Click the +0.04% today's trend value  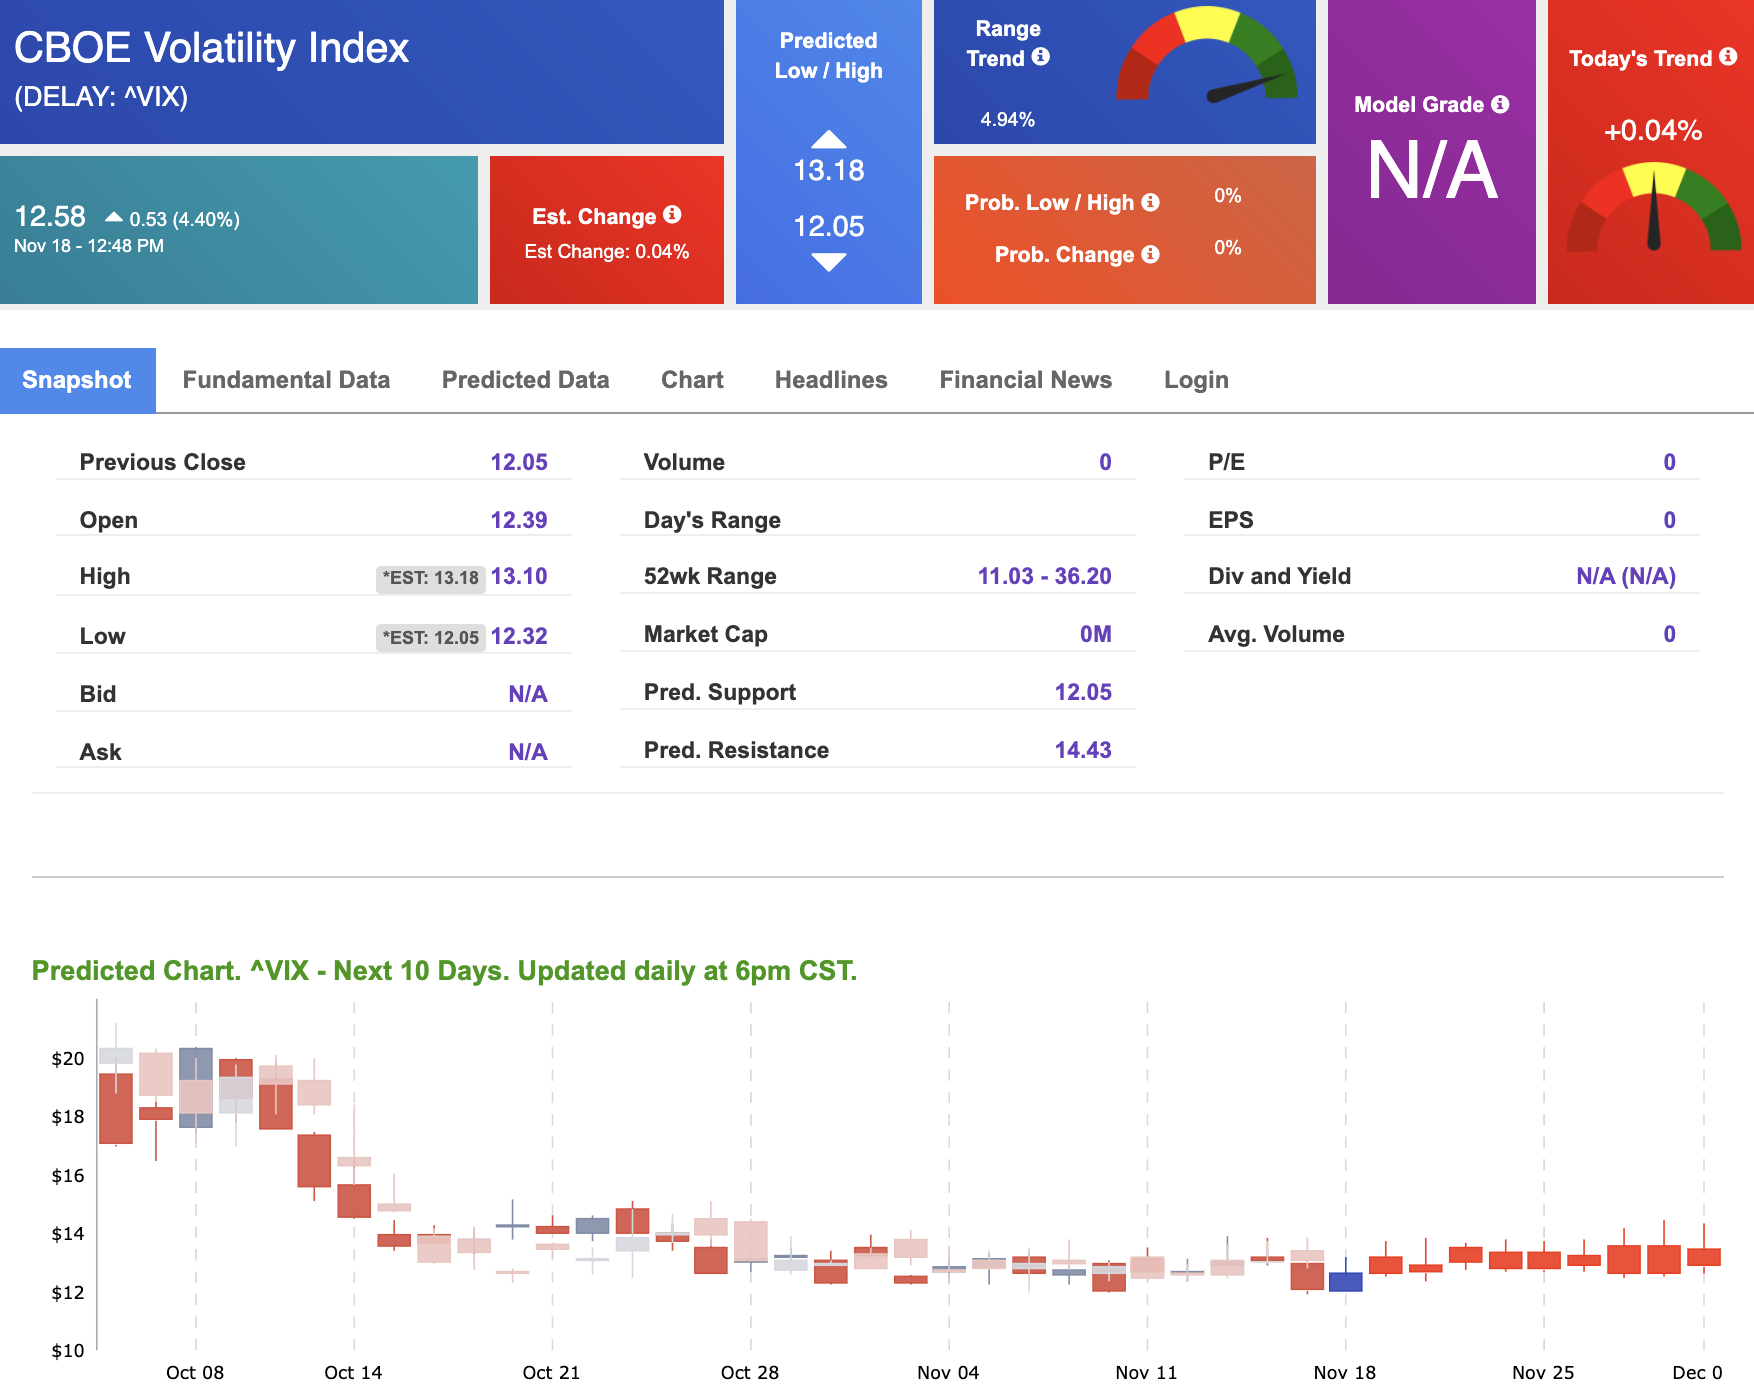click(1653, 131)
